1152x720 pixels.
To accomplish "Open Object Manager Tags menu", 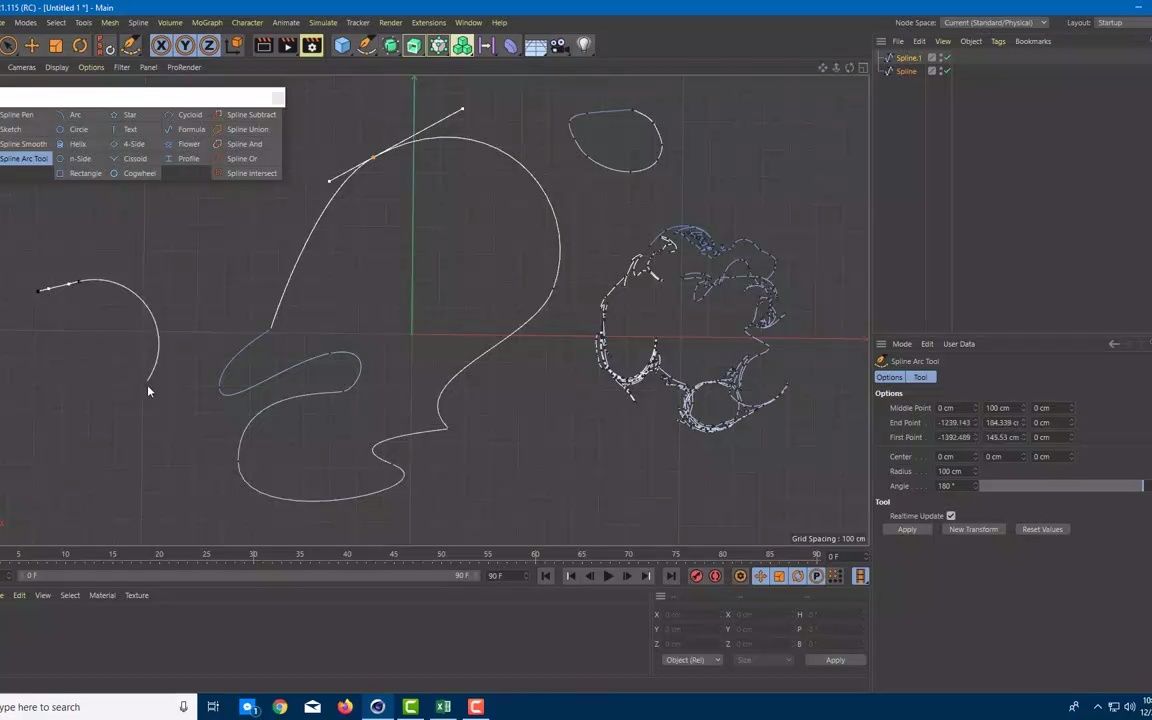I will 998,42.
